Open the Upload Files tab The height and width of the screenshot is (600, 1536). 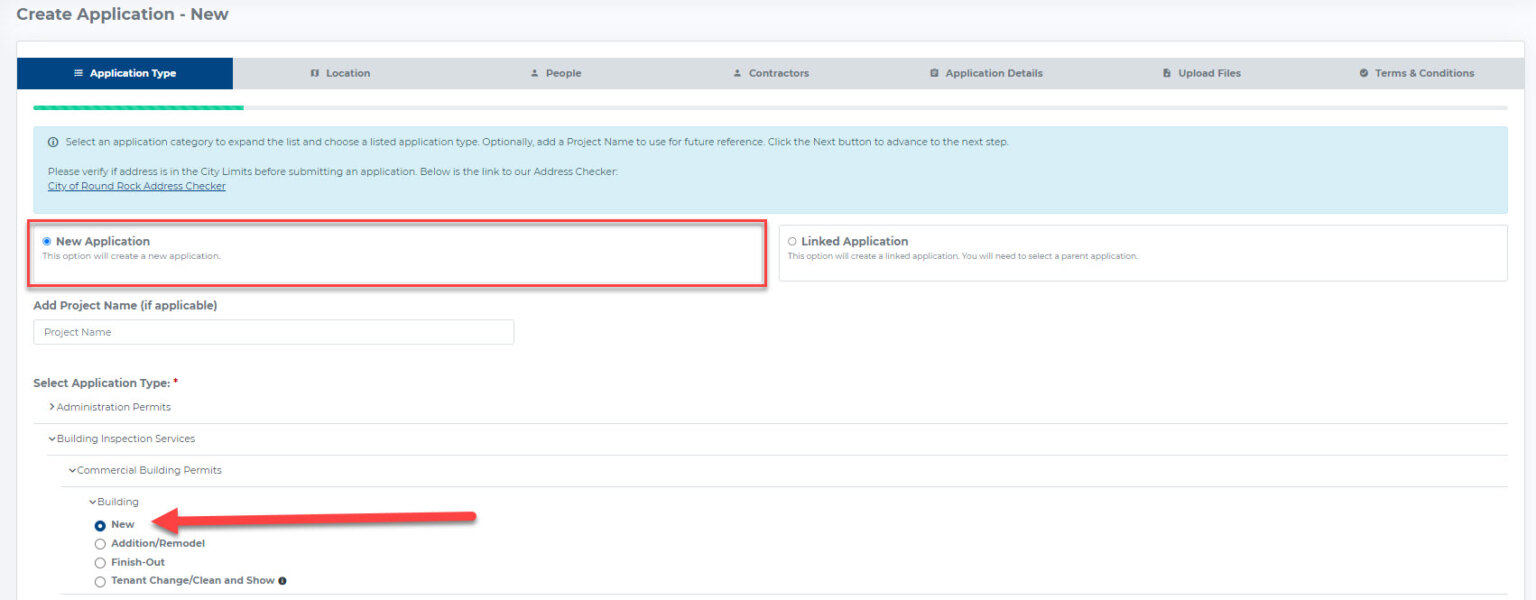click(x=1202, y=73)
